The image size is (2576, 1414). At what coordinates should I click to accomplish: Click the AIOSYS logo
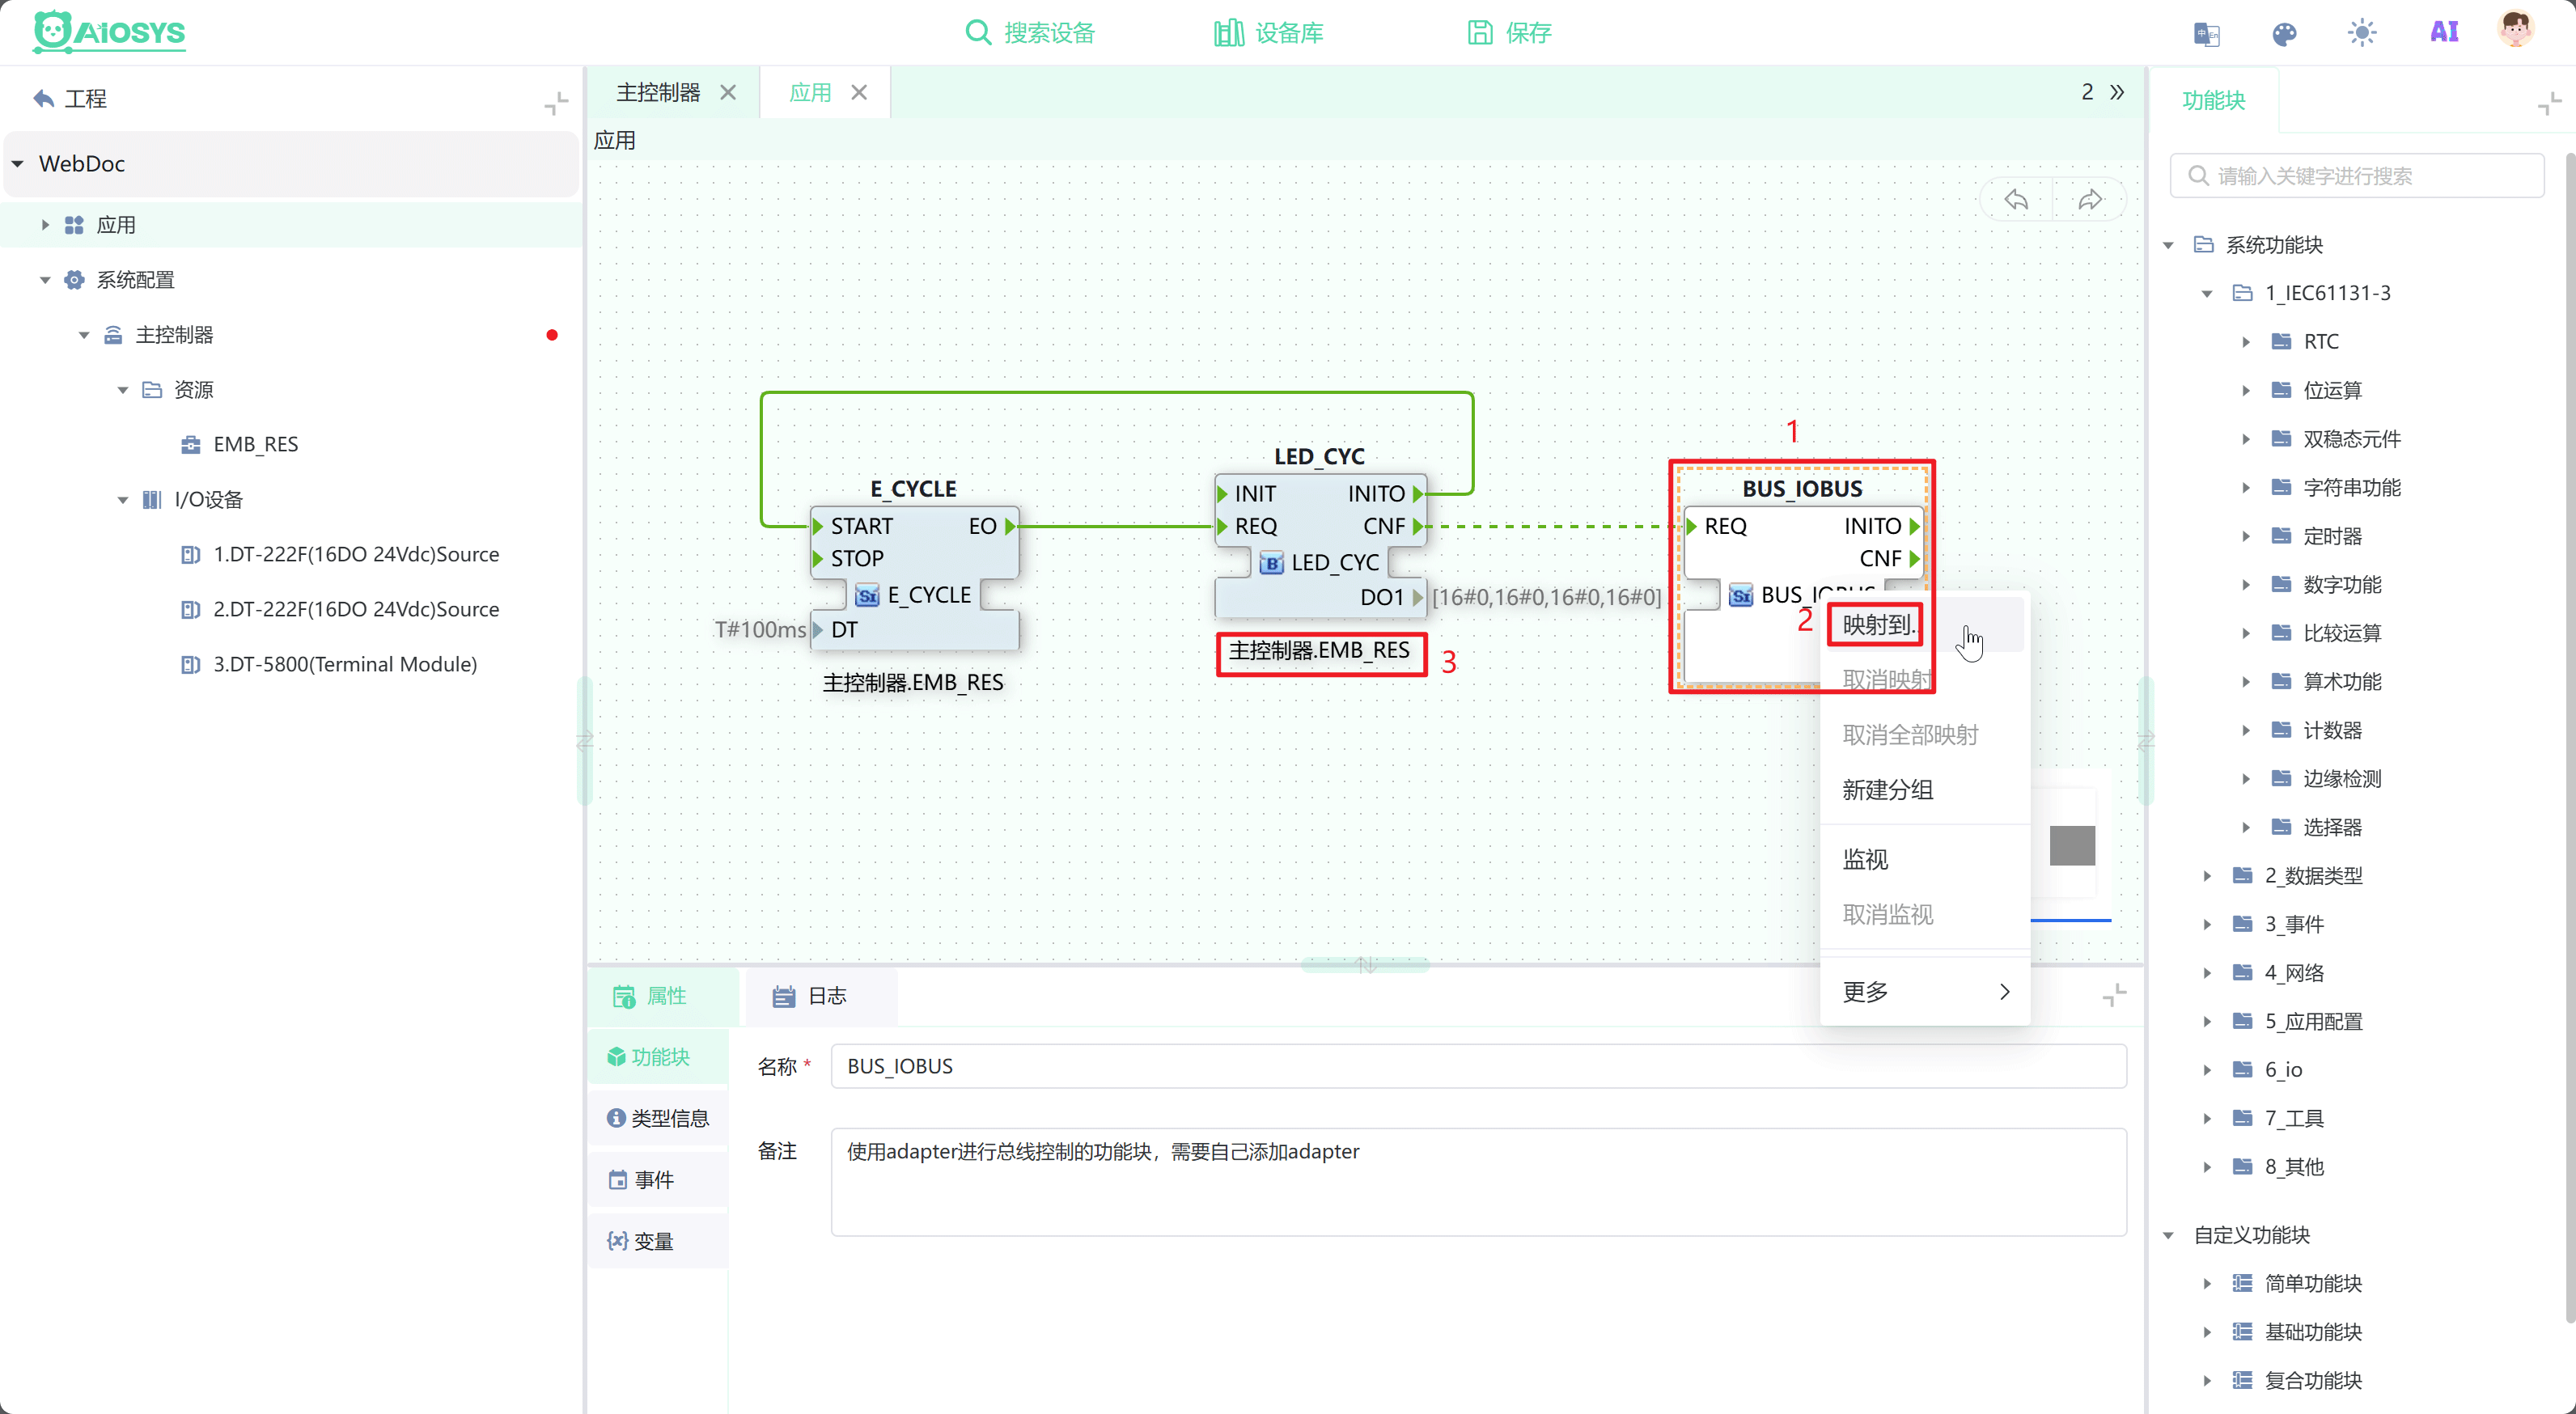(x=109, y=32)
